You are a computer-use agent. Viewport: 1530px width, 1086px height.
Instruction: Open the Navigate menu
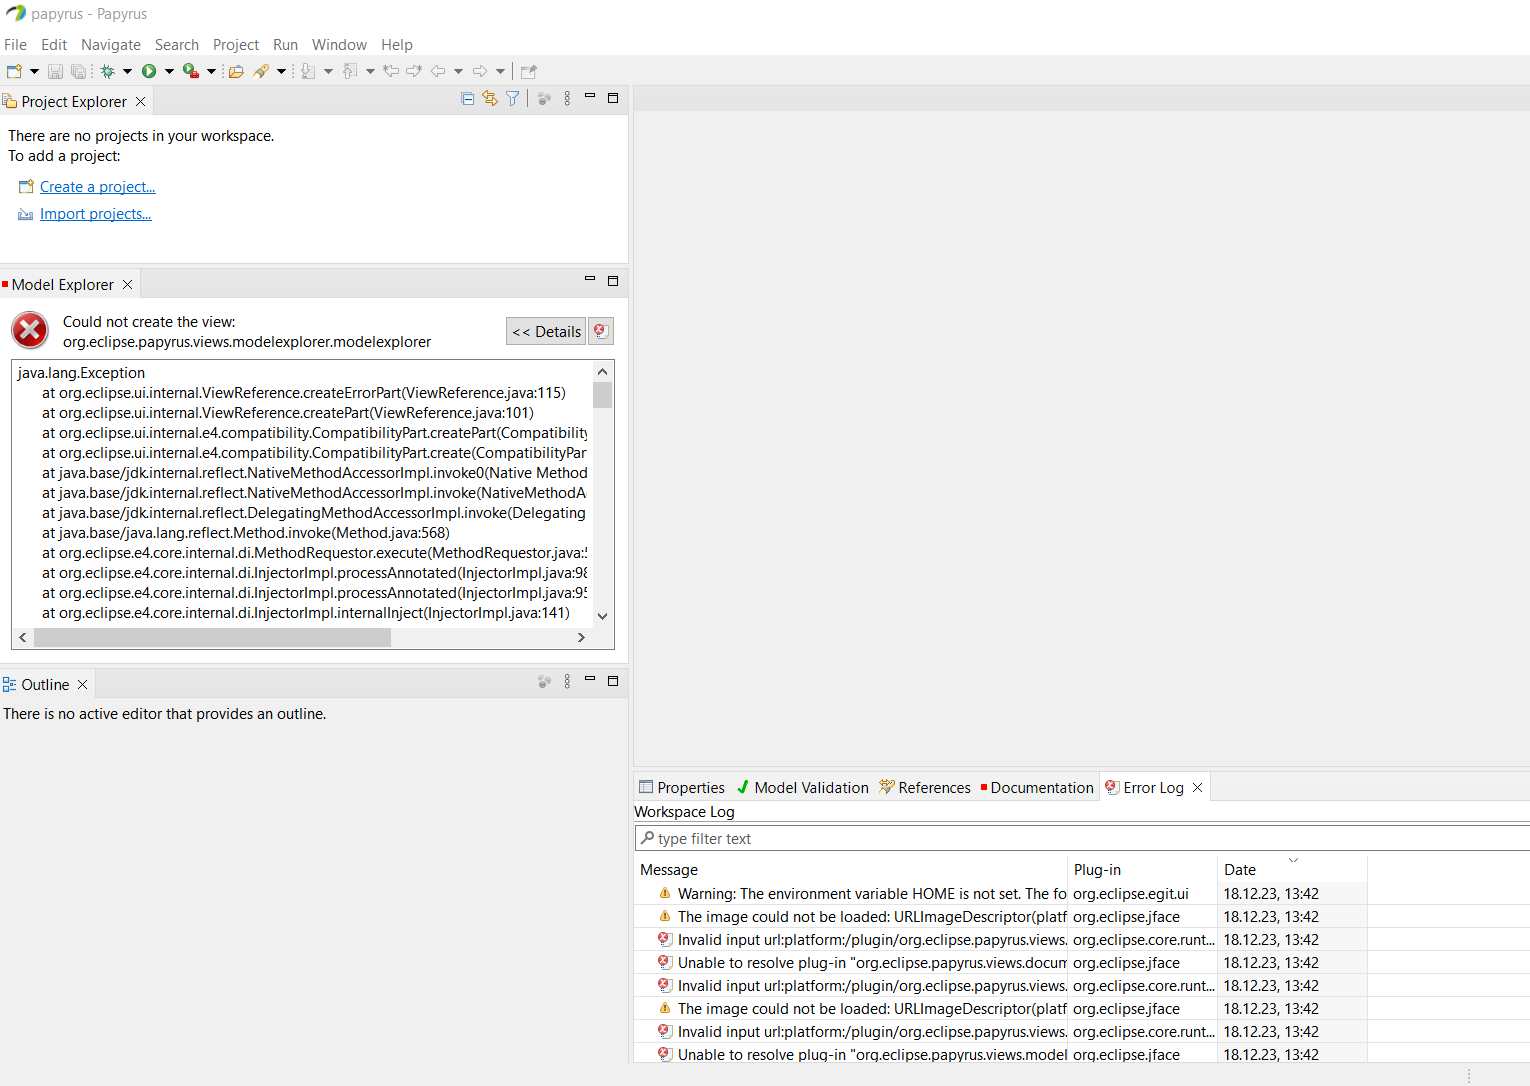(x=111, y=45)
